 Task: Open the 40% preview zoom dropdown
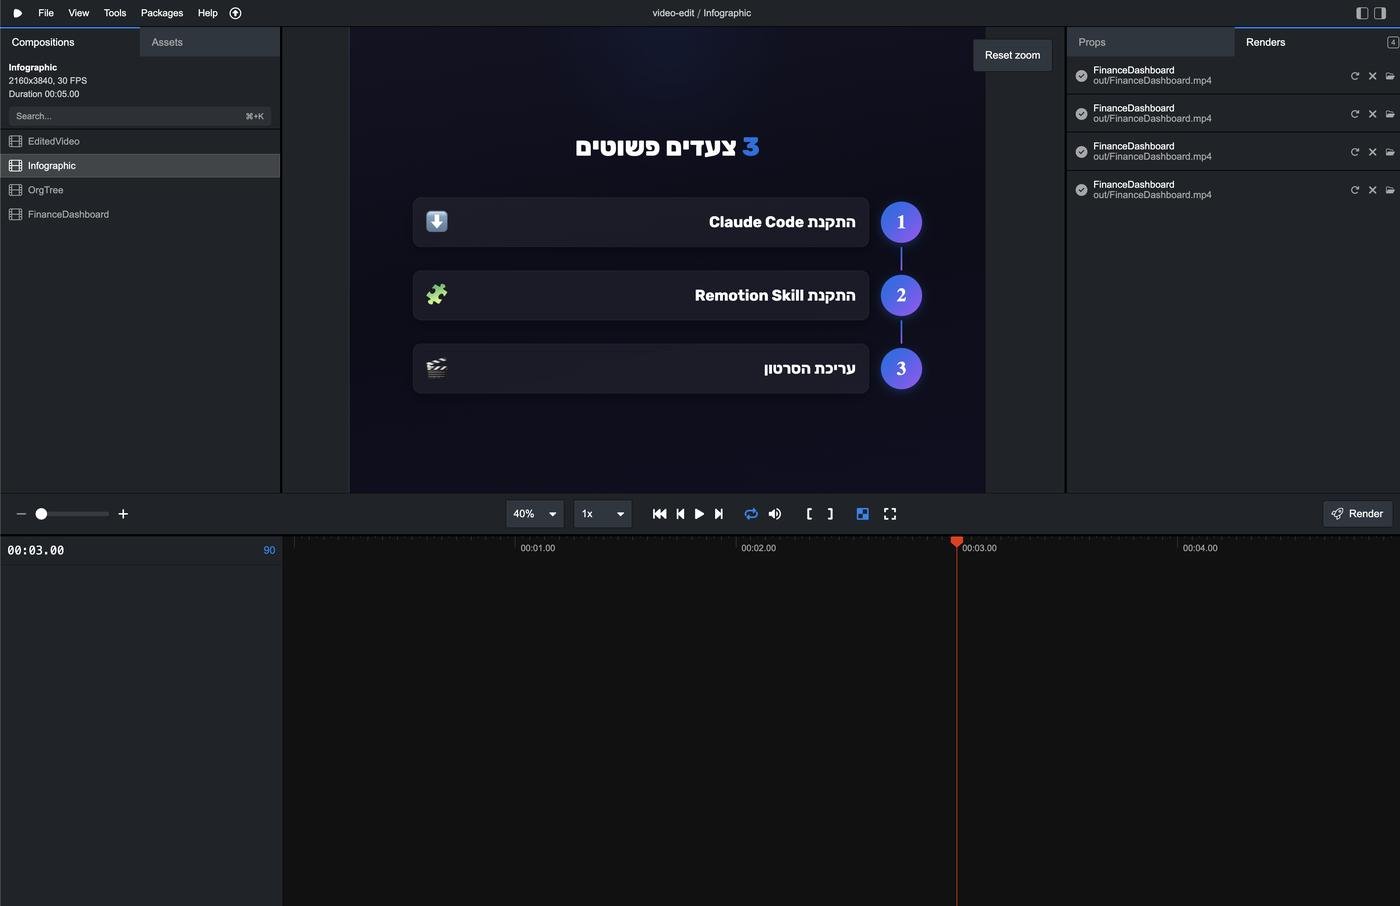(x=534, y=514)
